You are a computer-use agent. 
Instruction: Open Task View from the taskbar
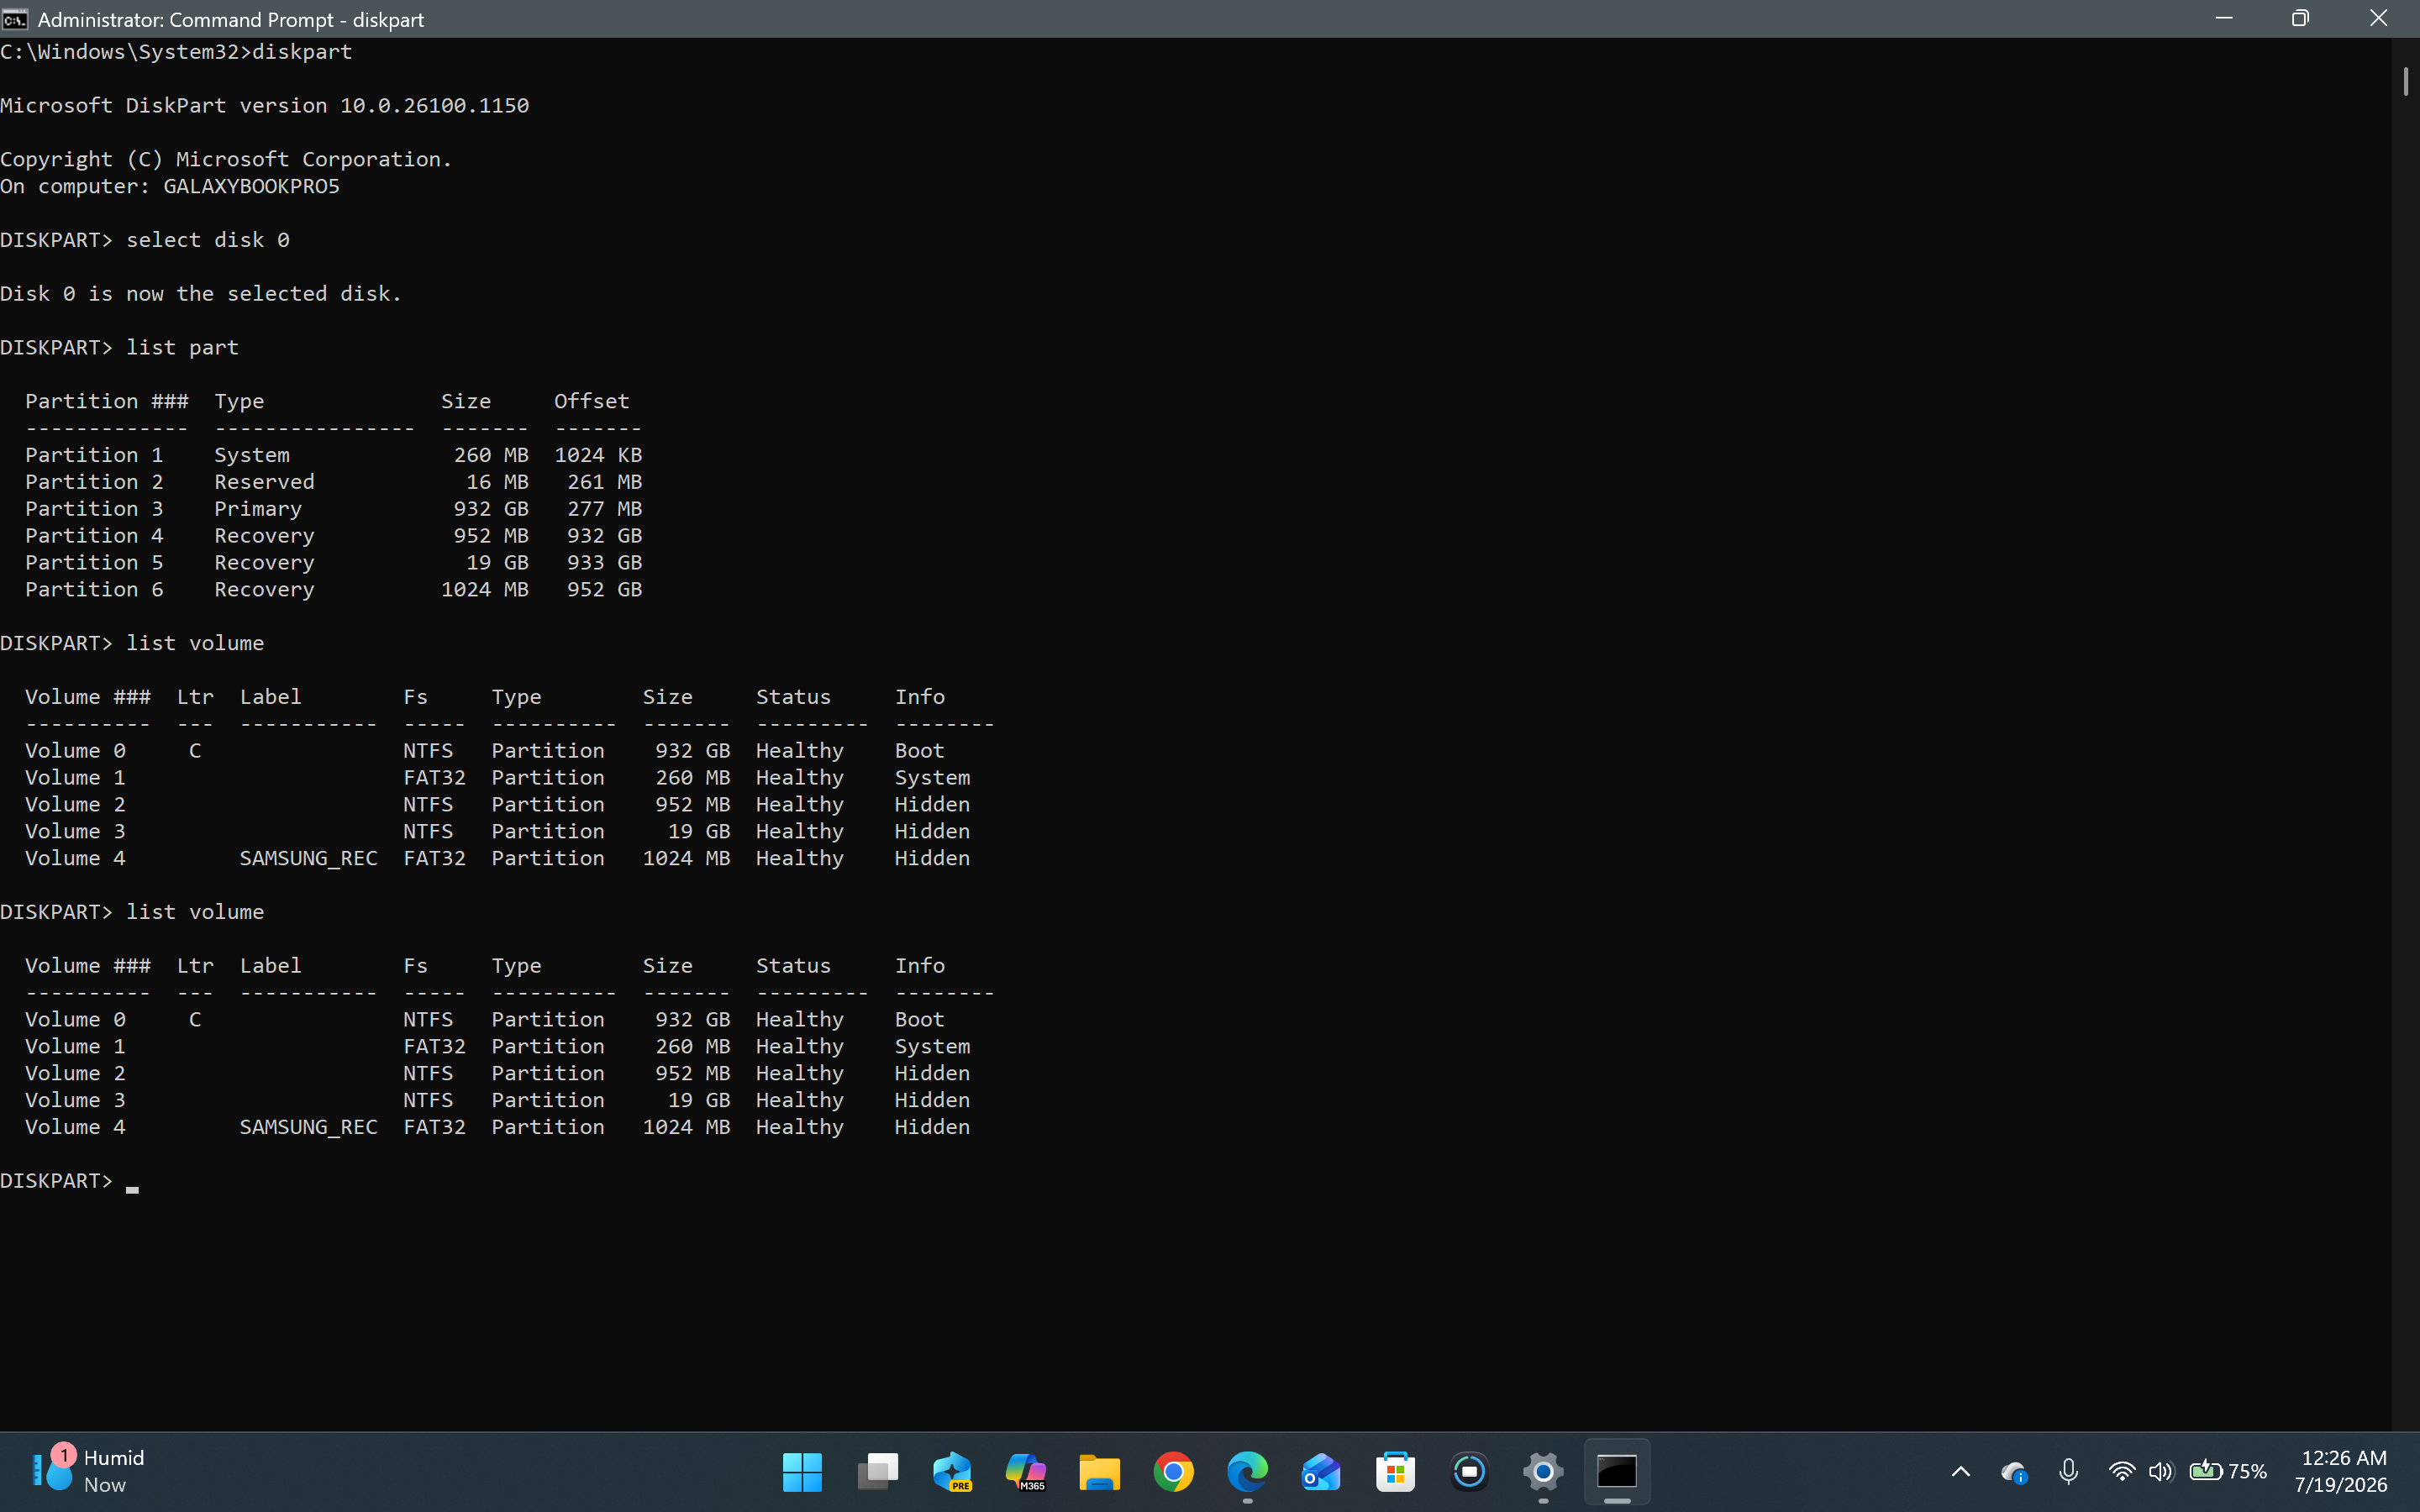(x=877, y=1471)
